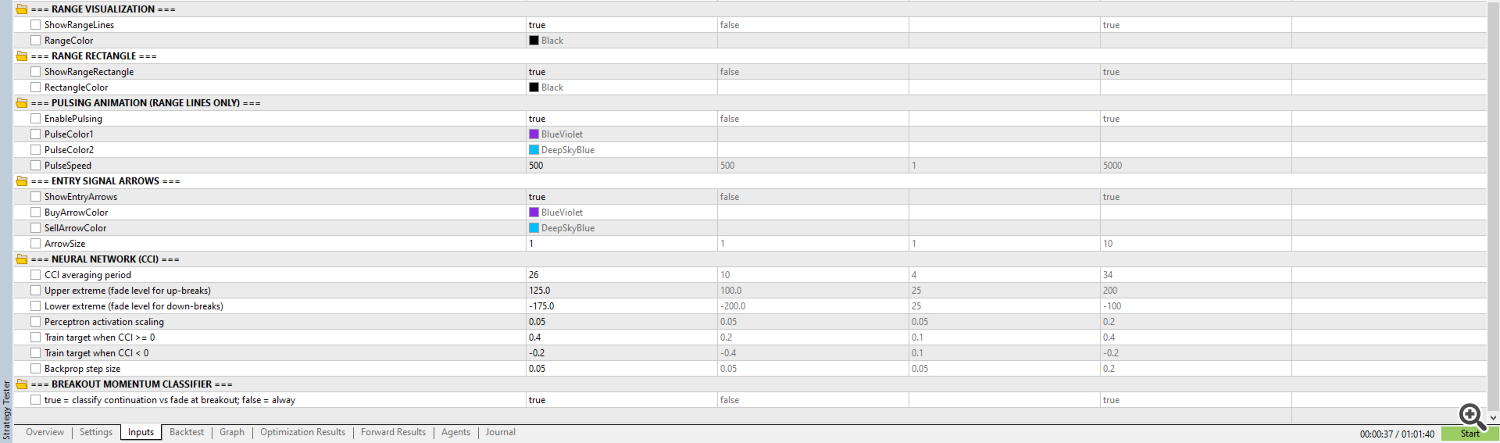The image size is (1500, 443).
Task: Click the RANGE VISUALIZATION folder icon
Action: pos(22,9)
